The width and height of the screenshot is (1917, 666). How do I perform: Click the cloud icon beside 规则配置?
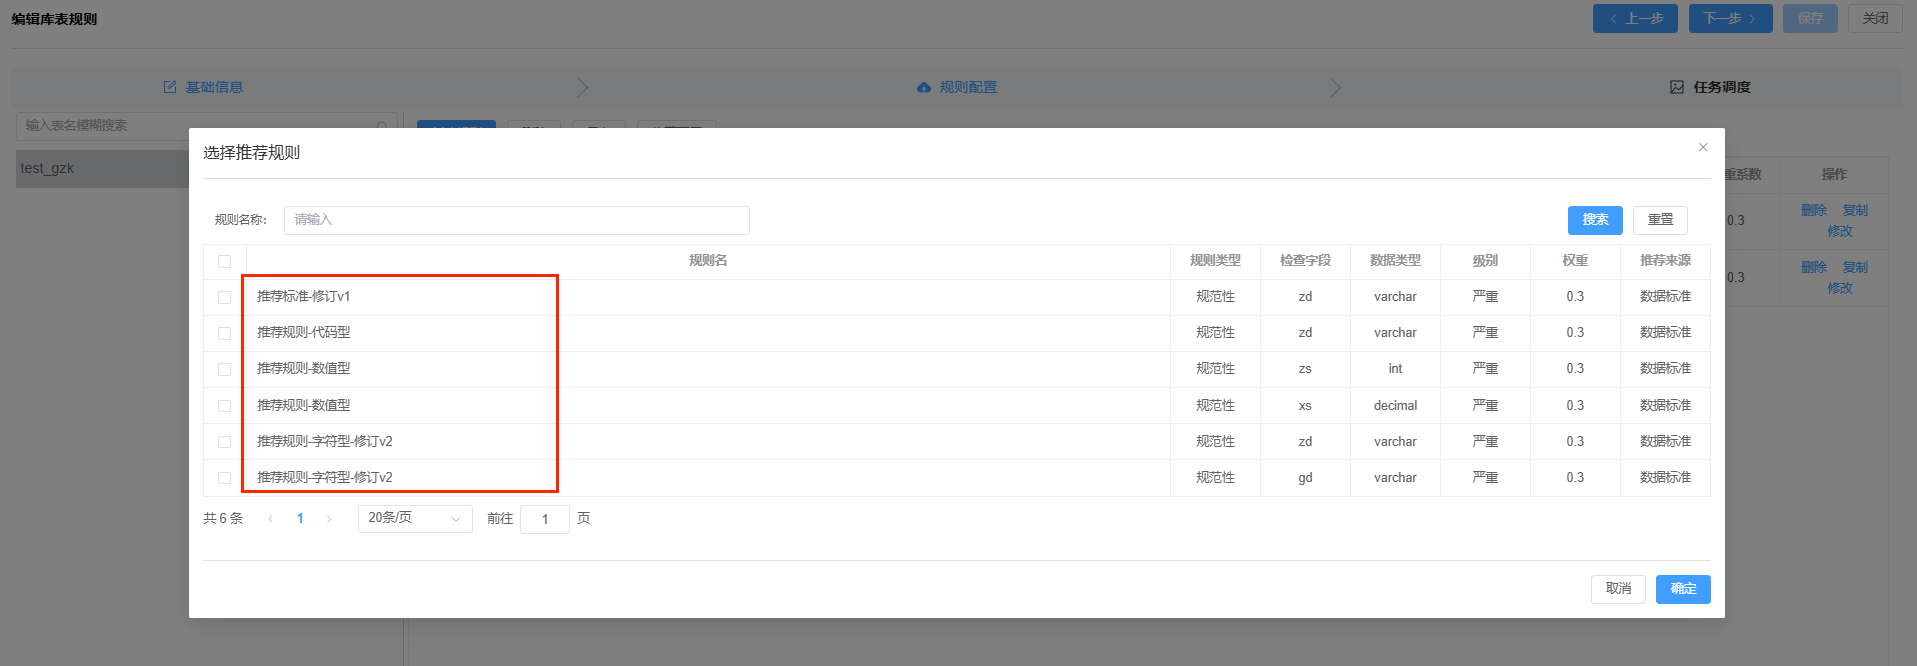coord(924,88)
